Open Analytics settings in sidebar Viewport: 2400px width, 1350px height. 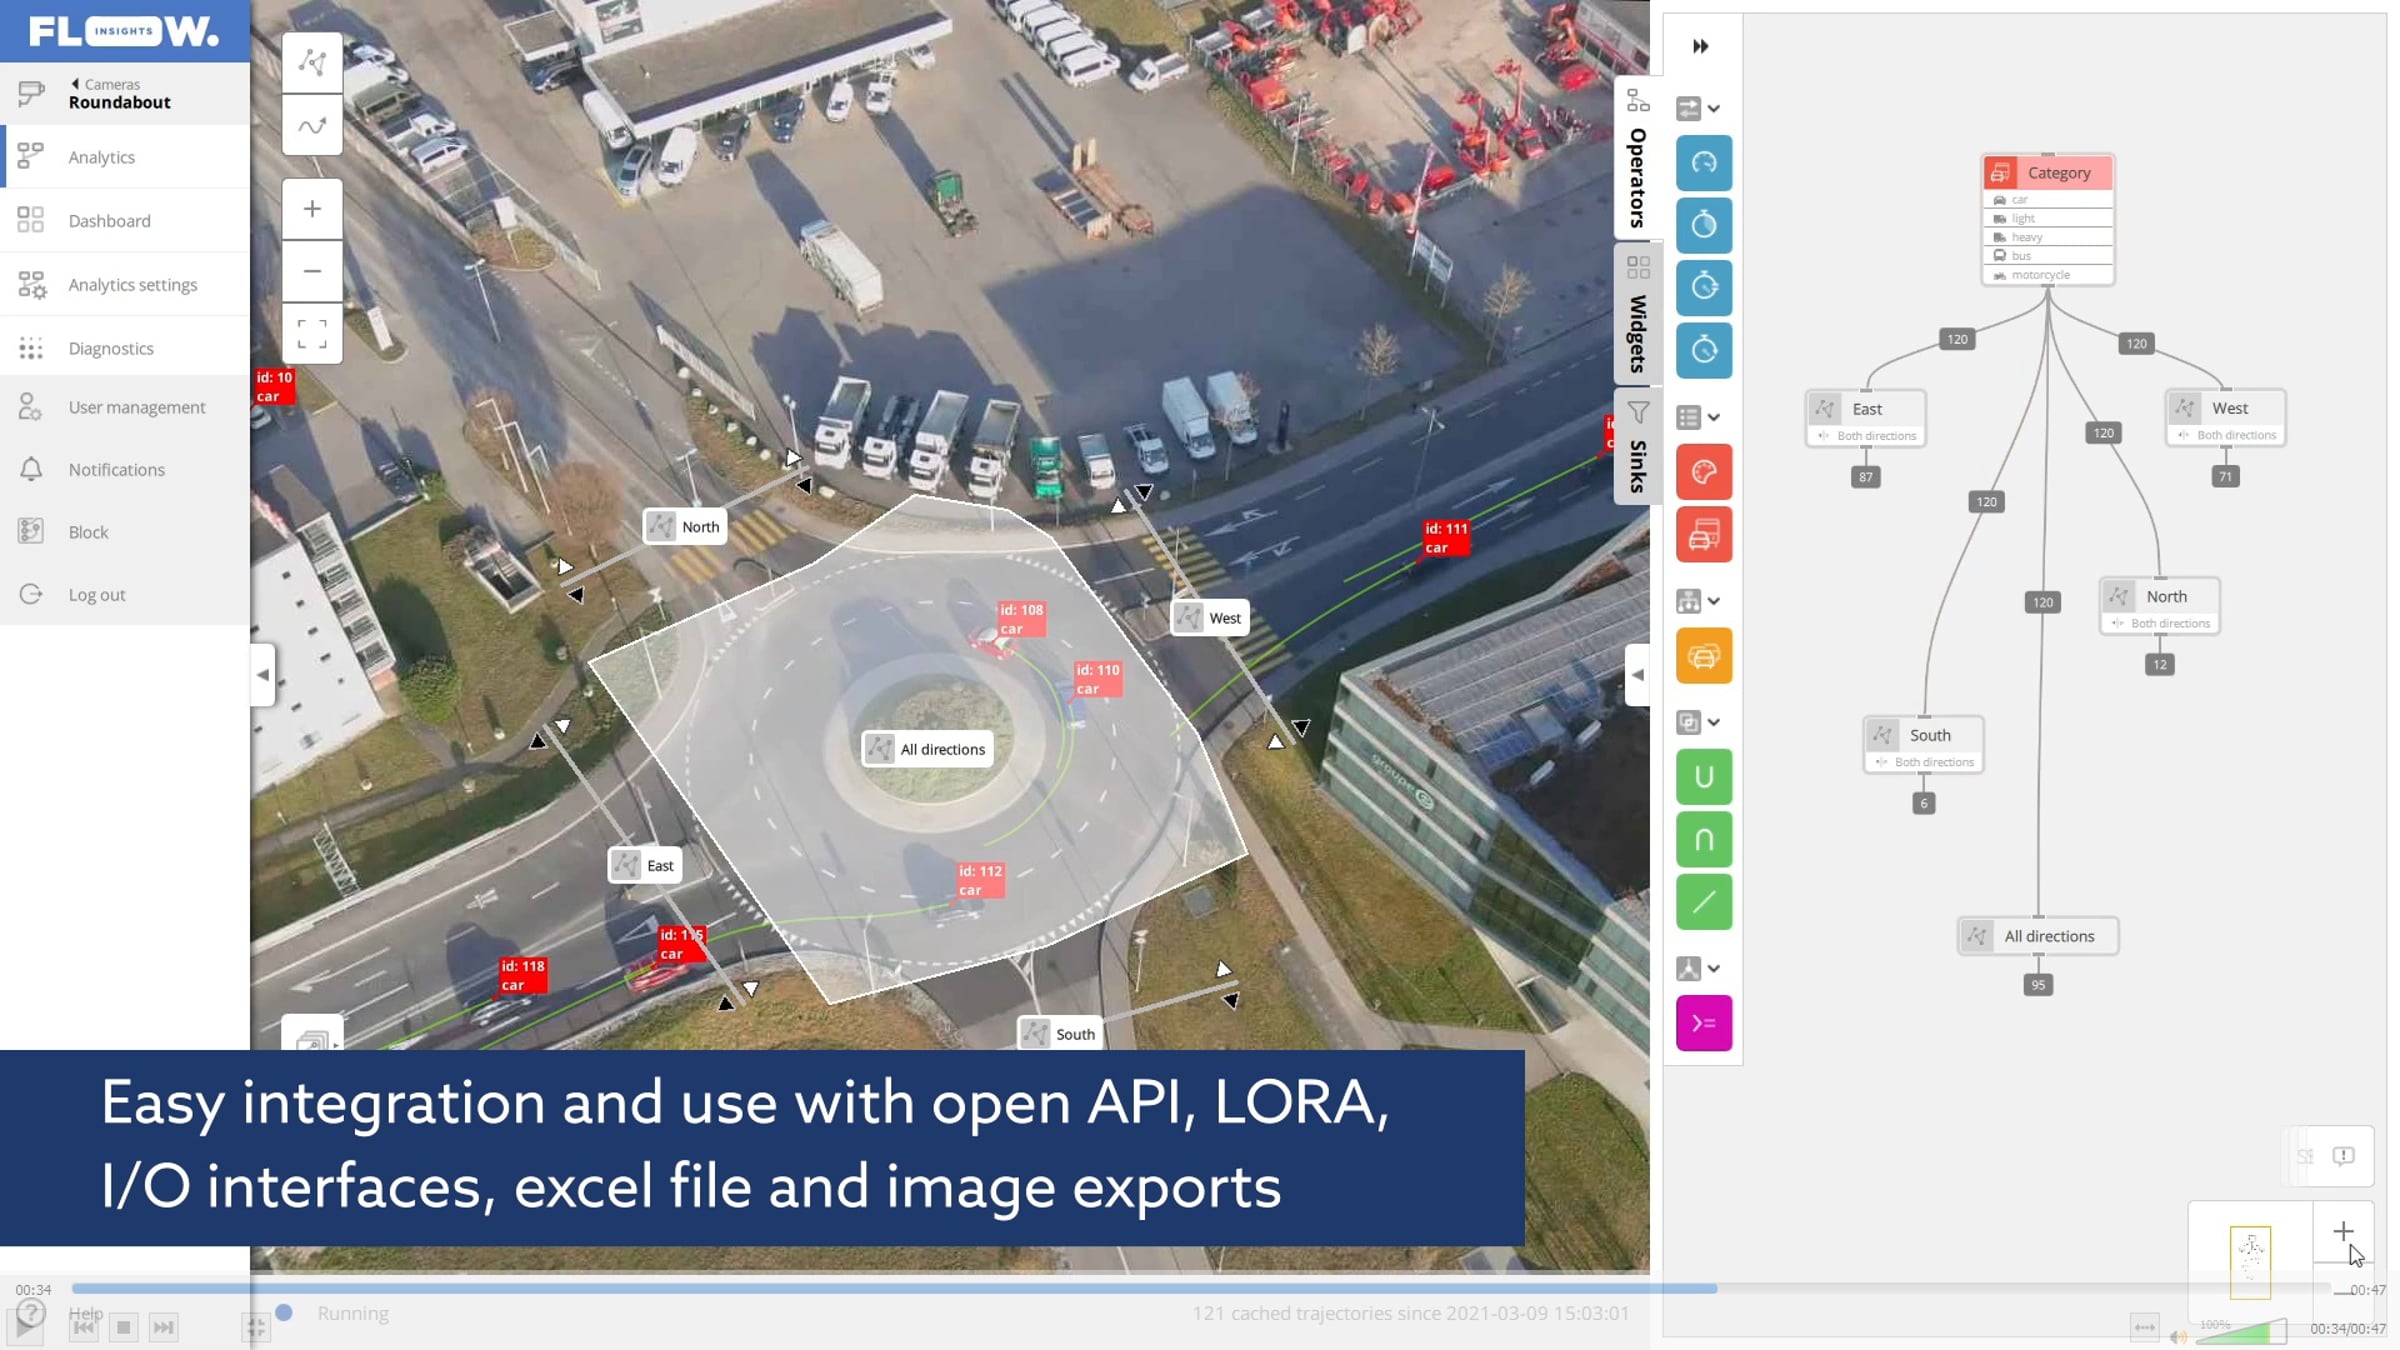[132, 285]
